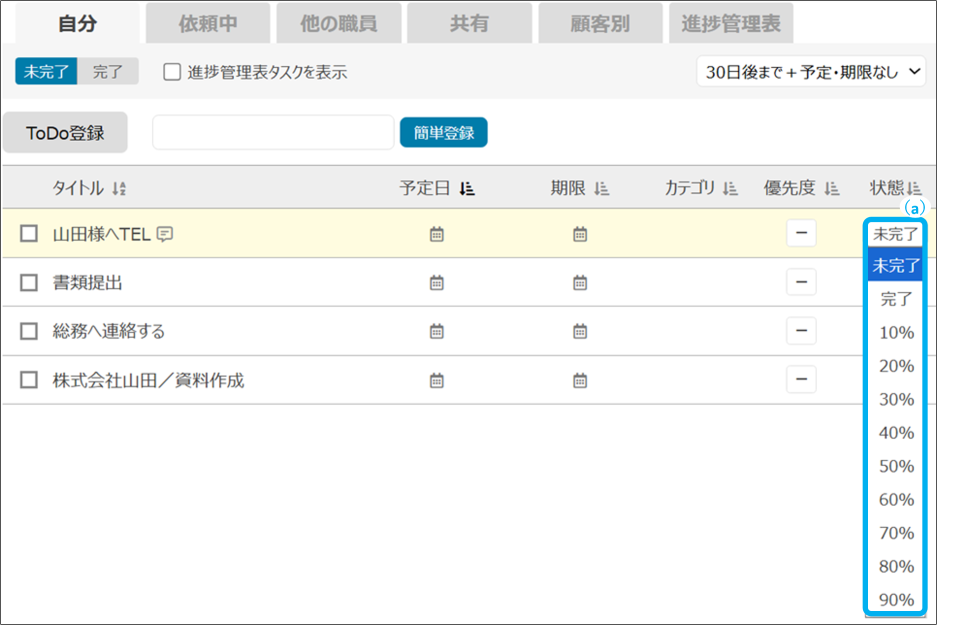Open the 期限 calendar for 株式会社山田／資料作成
Image resolution: width=964 pixels, height=625 pixels.
tap(580, 380)
